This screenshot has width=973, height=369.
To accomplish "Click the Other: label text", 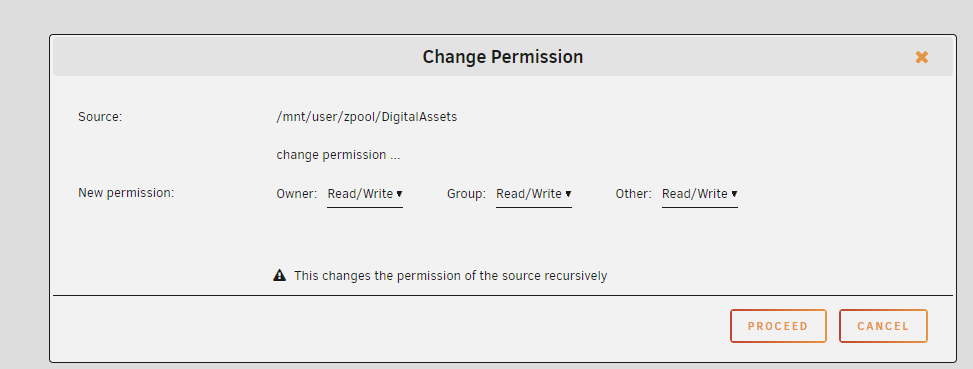I will [x=634, y=194].
